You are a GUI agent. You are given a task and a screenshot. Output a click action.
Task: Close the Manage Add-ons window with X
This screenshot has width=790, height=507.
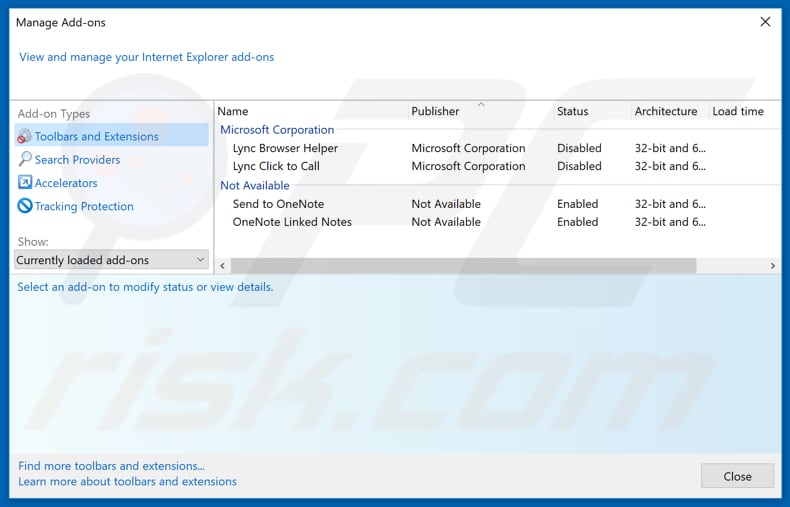pyautogui.click(x=765, y=22)
